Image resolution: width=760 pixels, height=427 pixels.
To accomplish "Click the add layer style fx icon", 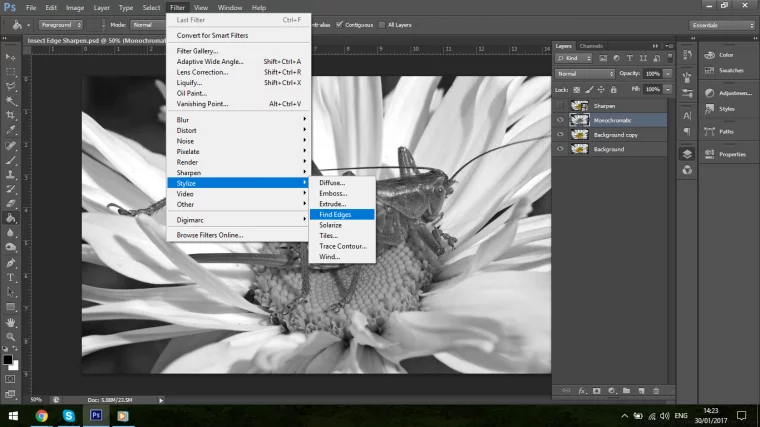I will (x=582, y=391).
